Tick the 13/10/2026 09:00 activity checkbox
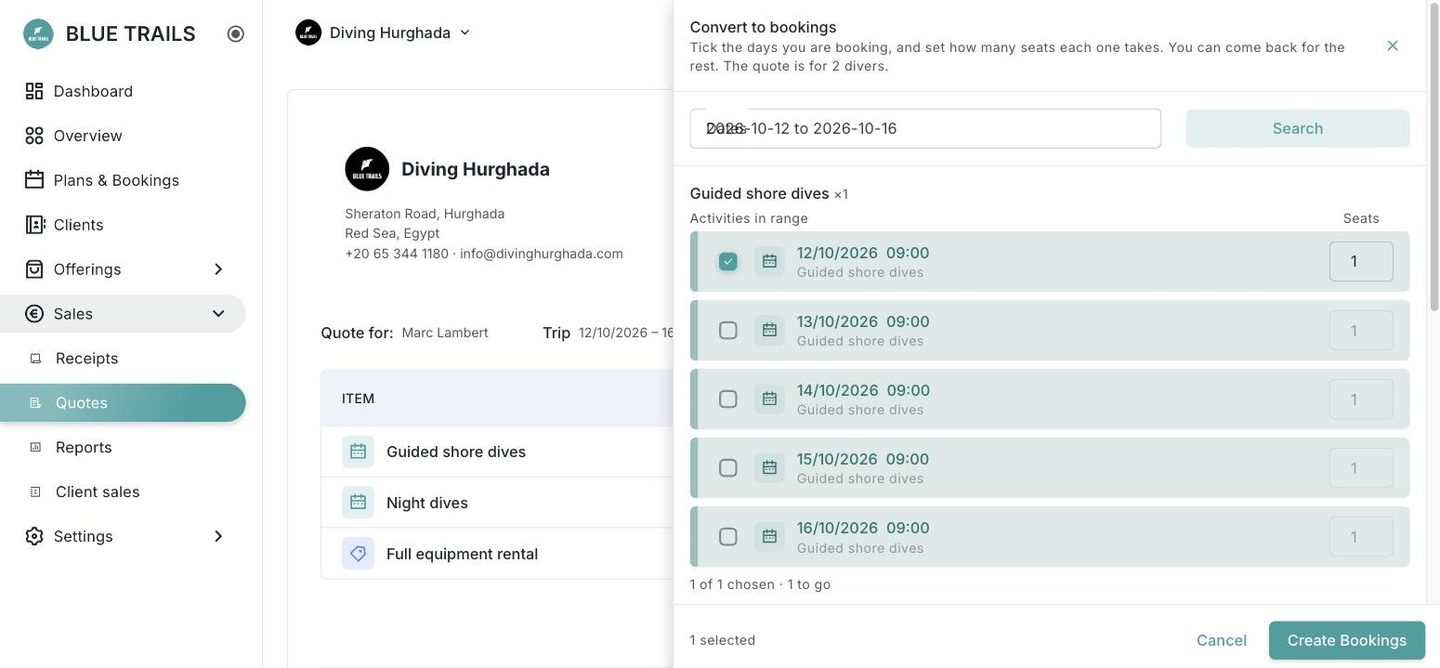 tap(728, 331)
